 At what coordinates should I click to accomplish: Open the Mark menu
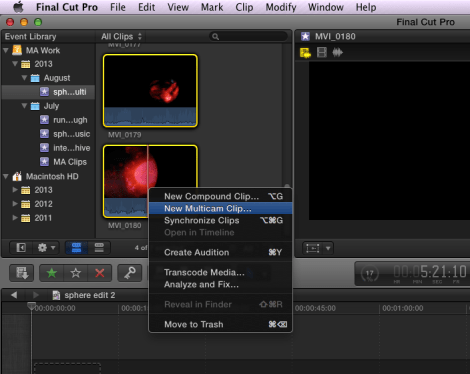[x=212, y=7]
